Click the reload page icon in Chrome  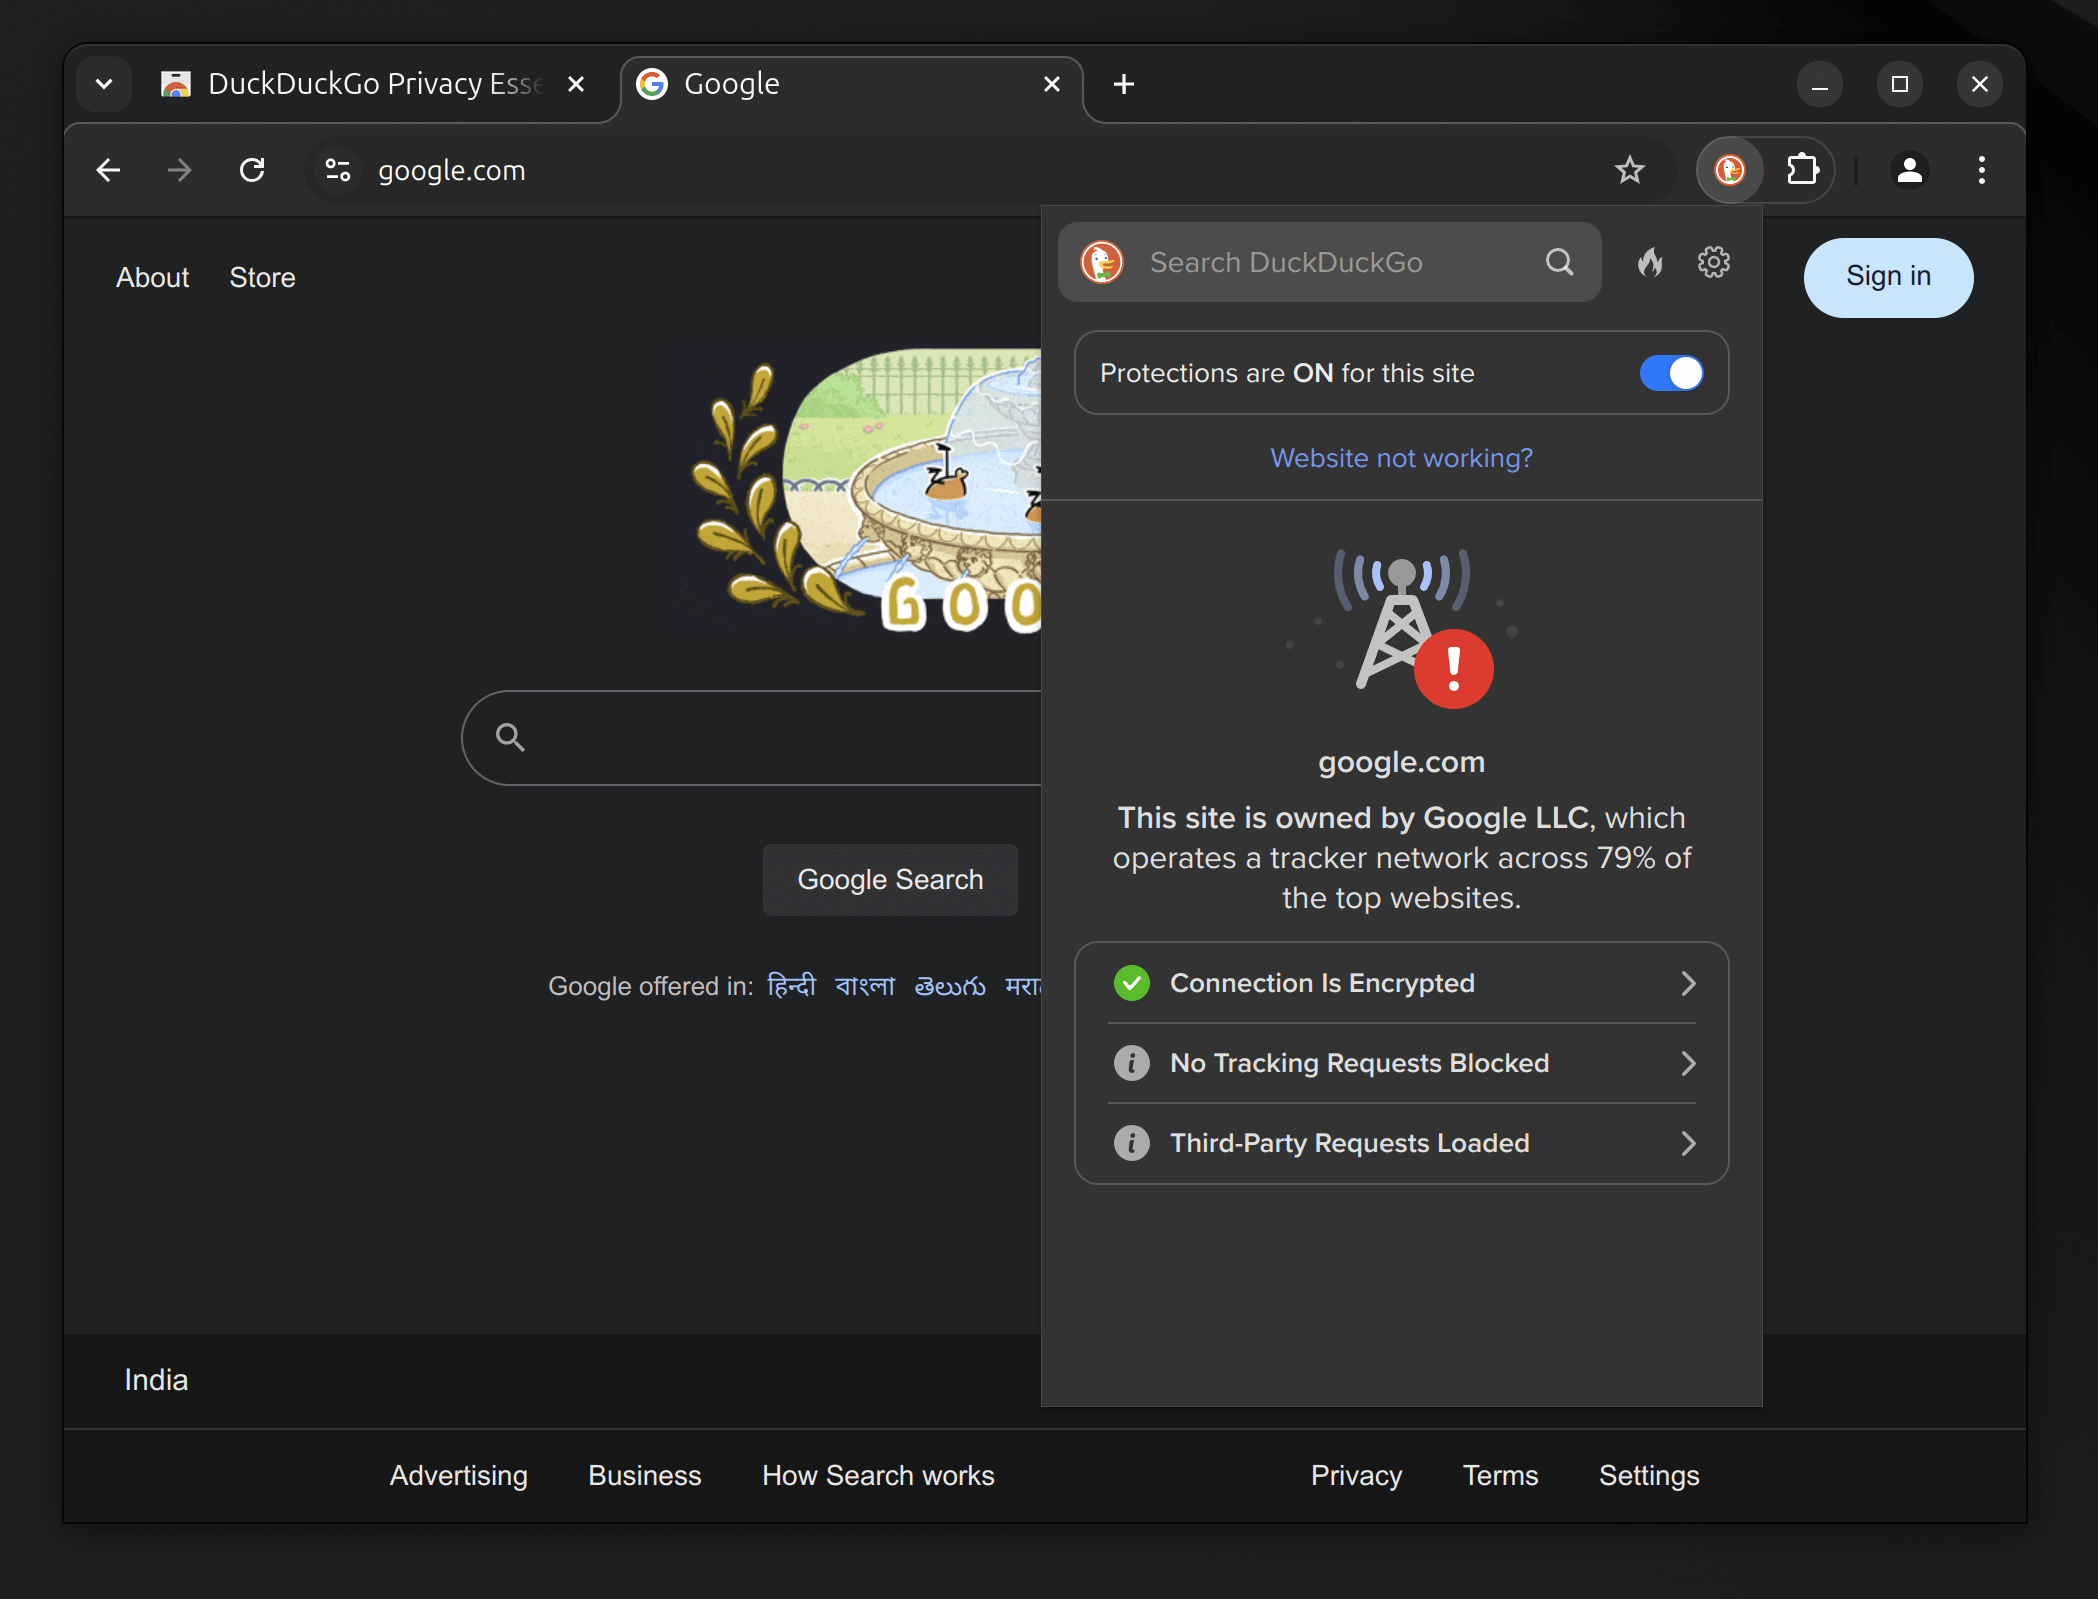point(252,170)
